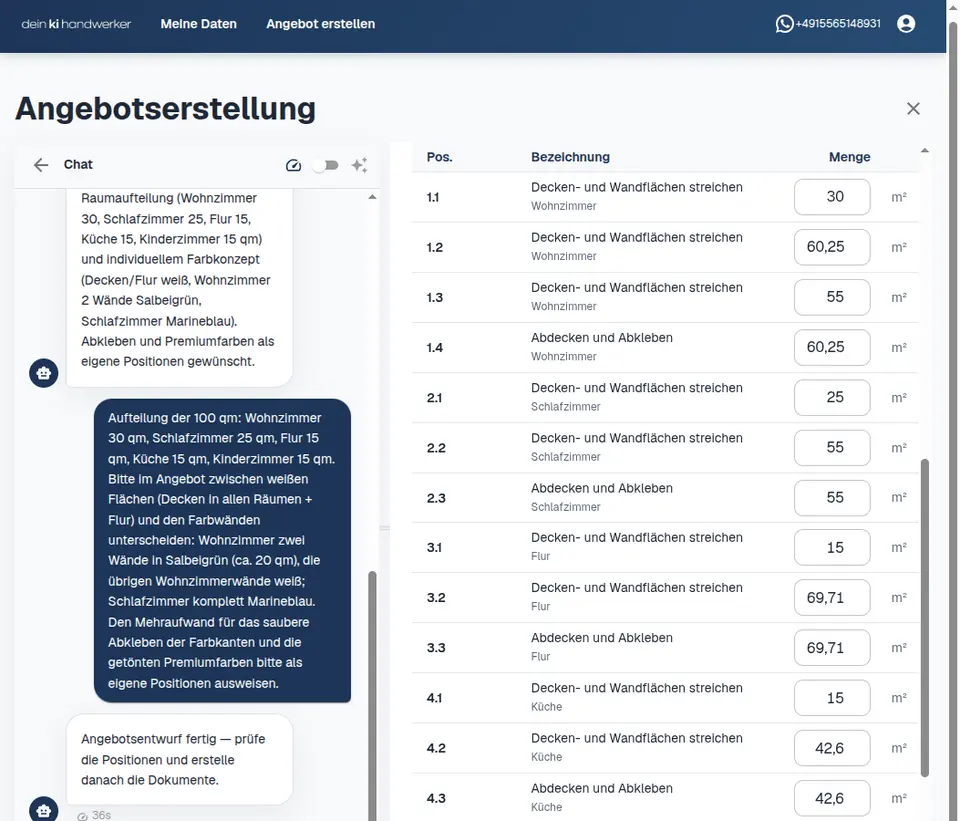This screenshot has width=960, height=821.
Task: Click Wohnzimmer label in row 1.3
Action: (x=563, y=306)
